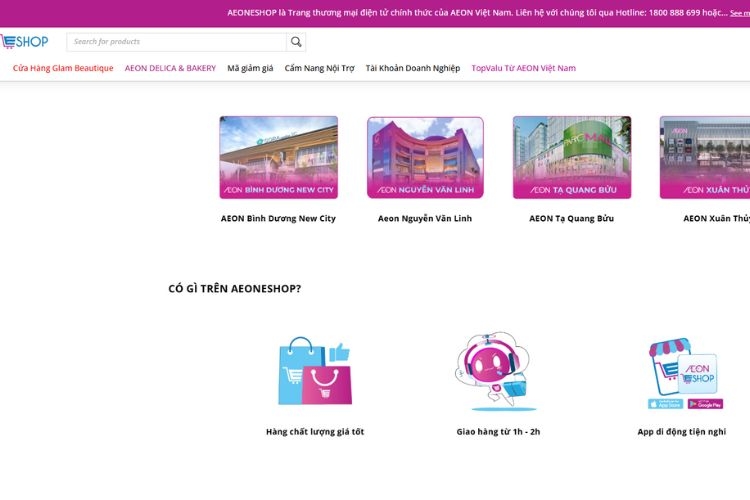Open Cửa Hàng Glam Beautique menu
750x500 pixels.
click(x=63, y=68)
